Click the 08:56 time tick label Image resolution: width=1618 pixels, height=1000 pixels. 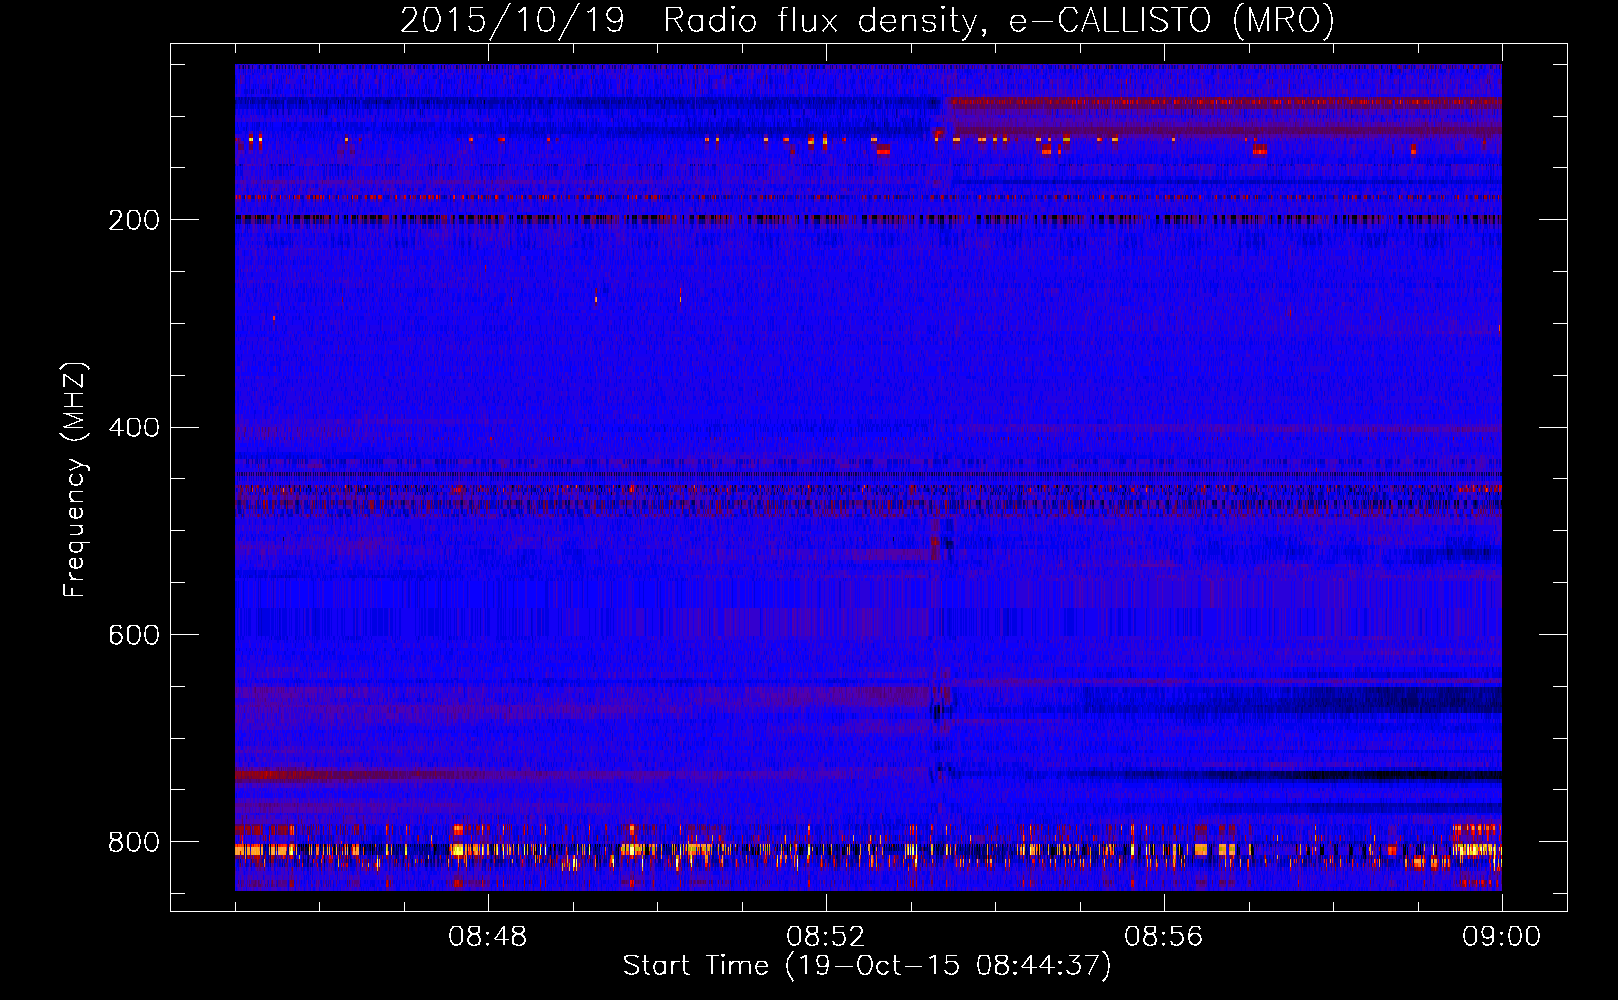[1164, 937]
